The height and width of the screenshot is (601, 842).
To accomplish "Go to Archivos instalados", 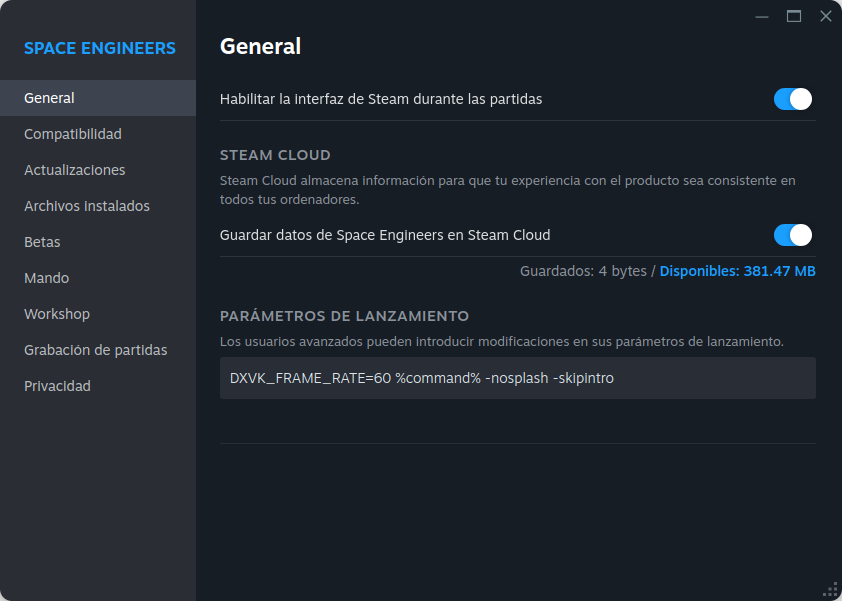I will [x=98, y=206].
